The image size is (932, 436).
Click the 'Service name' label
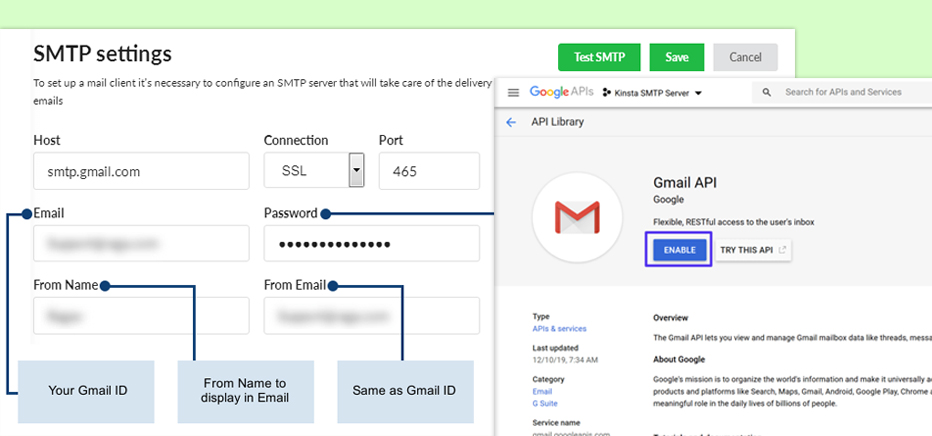(556, 423)
